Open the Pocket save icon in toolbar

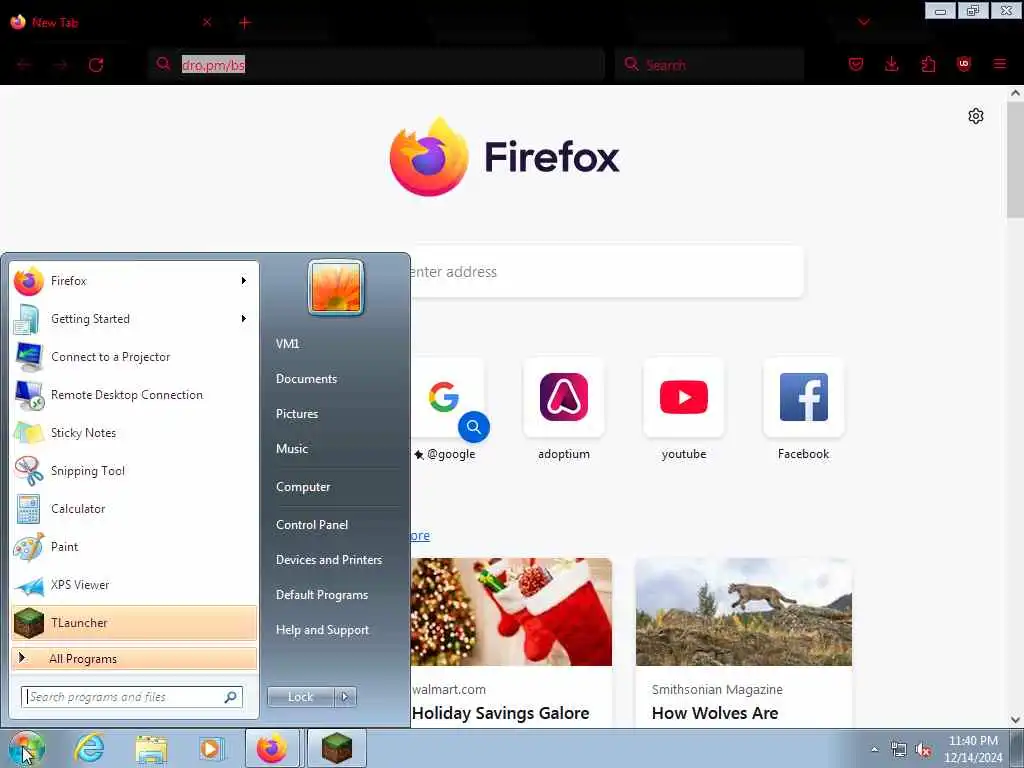(856, 64)
